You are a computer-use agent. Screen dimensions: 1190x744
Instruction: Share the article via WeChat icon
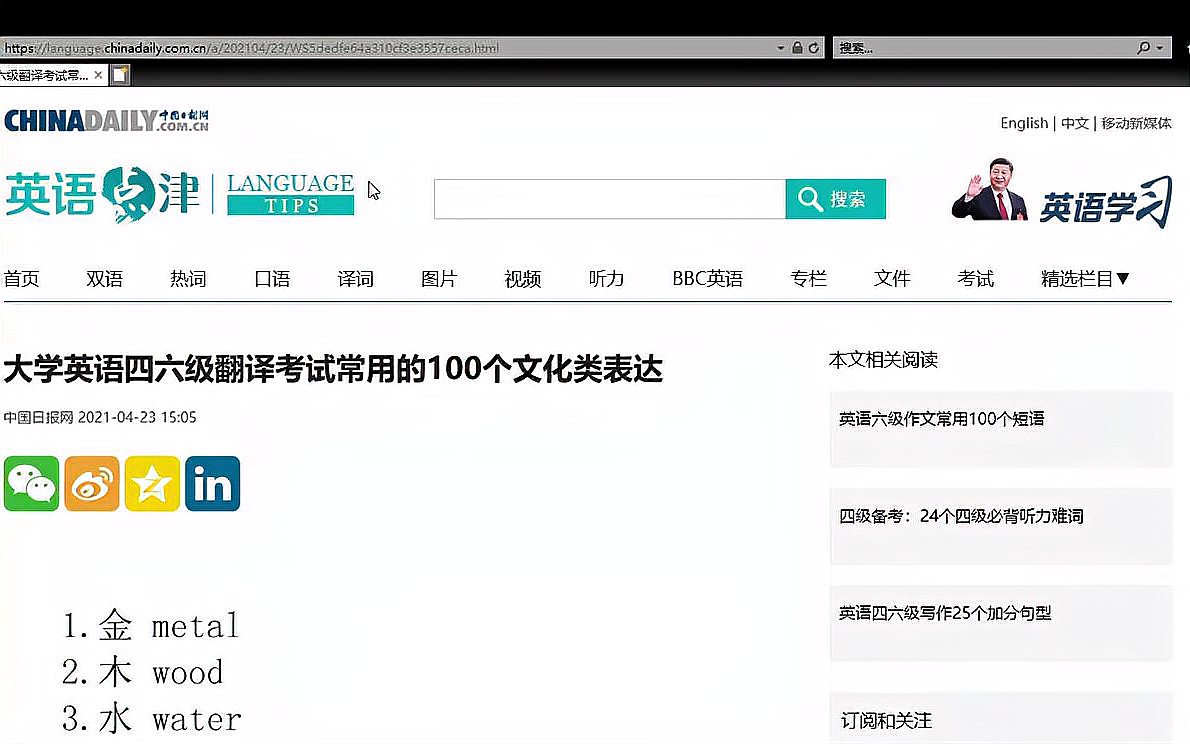(31, 483)
